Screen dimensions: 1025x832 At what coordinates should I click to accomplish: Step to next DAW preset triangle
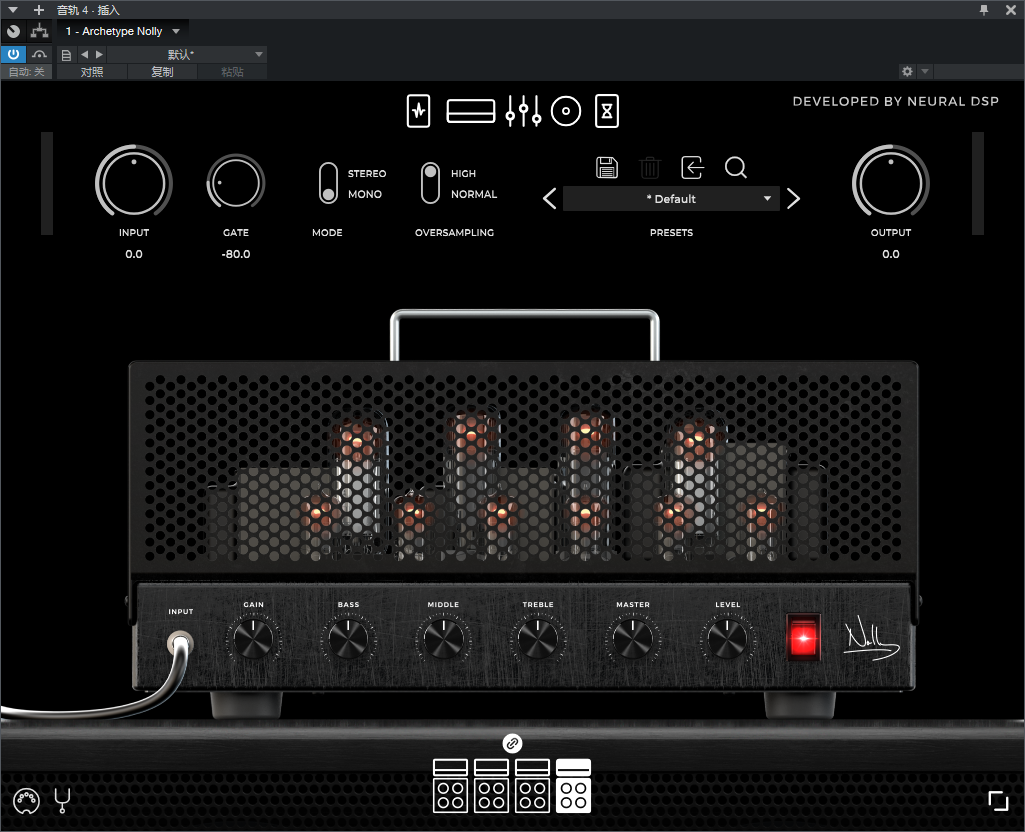pos(99,55)
